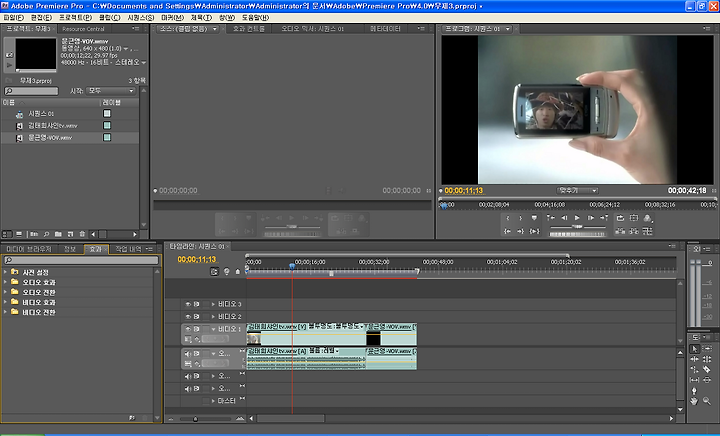Switch to the 정보 tab
Image resolution: width=720 pixels, height=436 pixels.
coord(70,249)
